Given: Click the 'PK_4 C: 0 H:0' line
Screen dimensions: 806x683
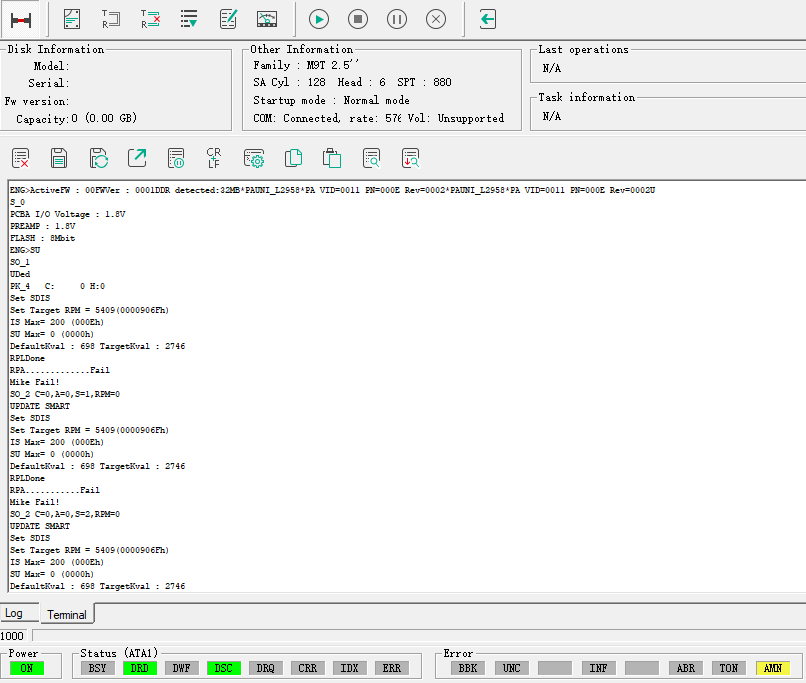Looking at the screenshot, I should (58, 286).
